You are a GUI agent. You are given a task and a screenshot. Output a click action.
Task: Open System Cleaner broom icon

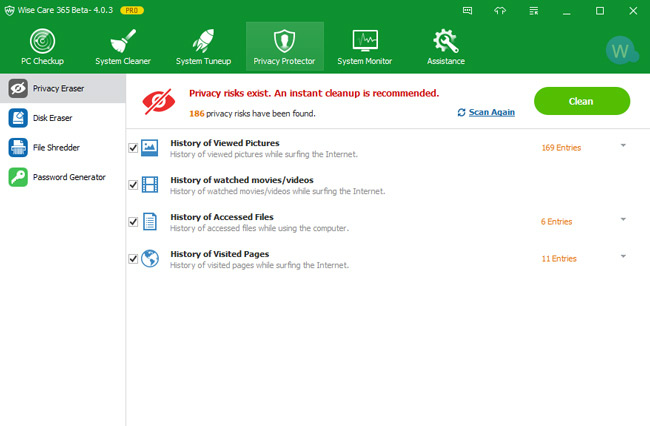click(123, 41)
